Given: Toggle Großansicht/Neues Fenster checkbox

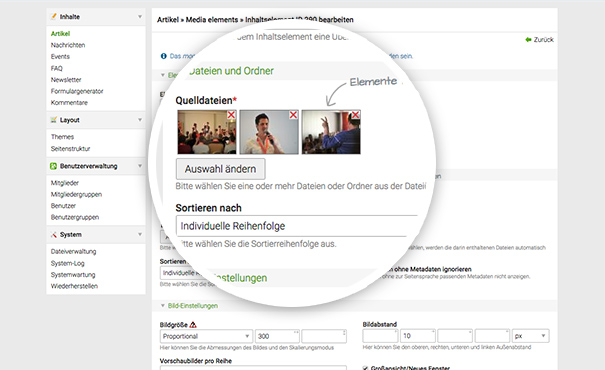Looking at the screenshot, I should pos(365,368).
